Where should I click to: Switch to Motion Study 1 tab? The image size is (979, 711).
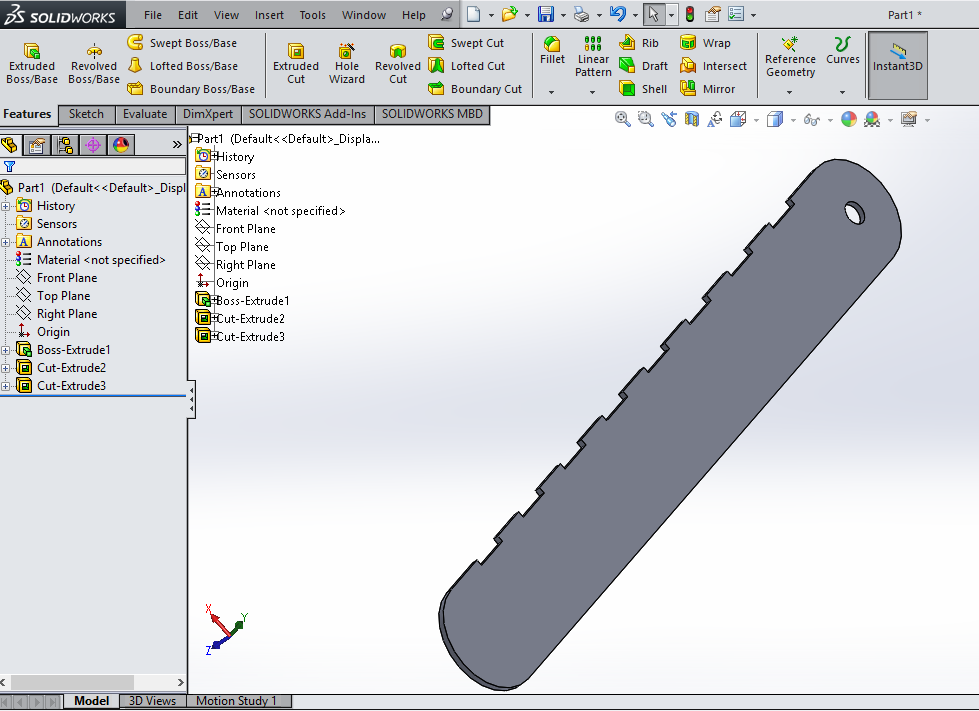(x=237, y=701)
